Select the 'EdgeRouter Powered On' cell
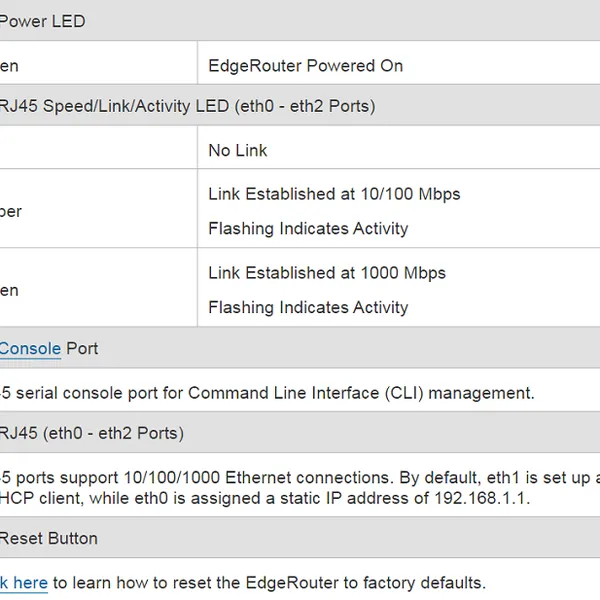600x600 pixels. click(x=305, y=66)
